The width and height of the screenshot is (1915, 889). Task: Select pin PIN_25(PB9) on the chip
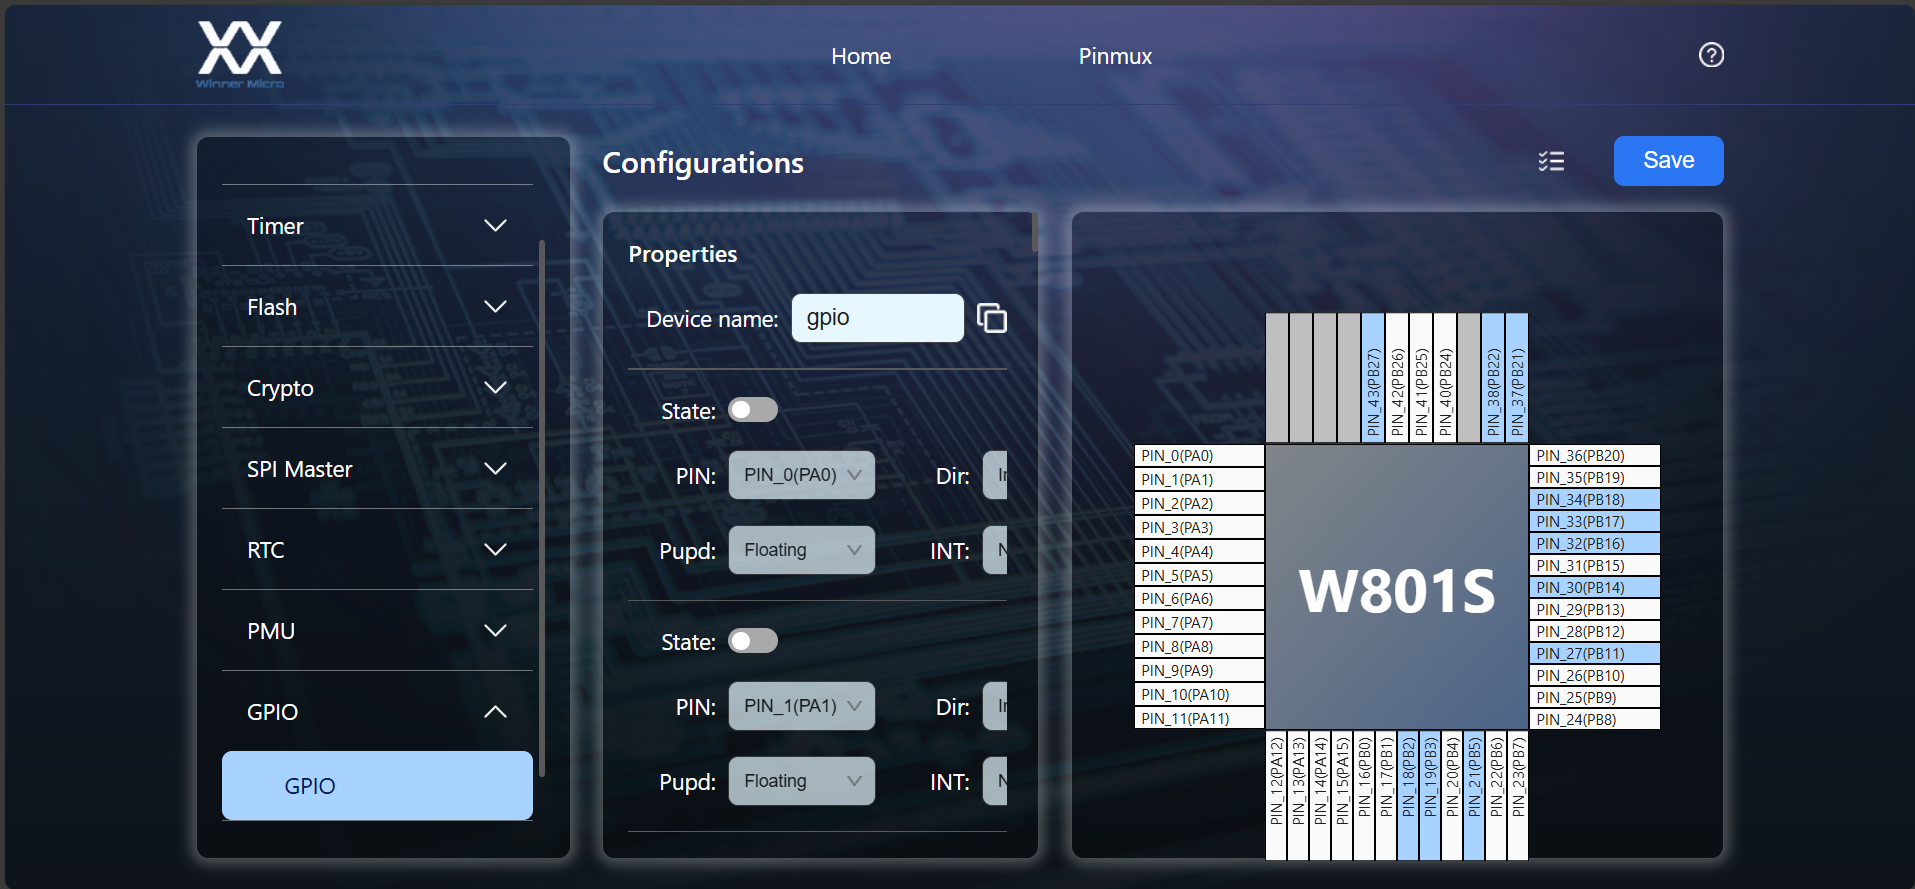(x=1595, y=698)
